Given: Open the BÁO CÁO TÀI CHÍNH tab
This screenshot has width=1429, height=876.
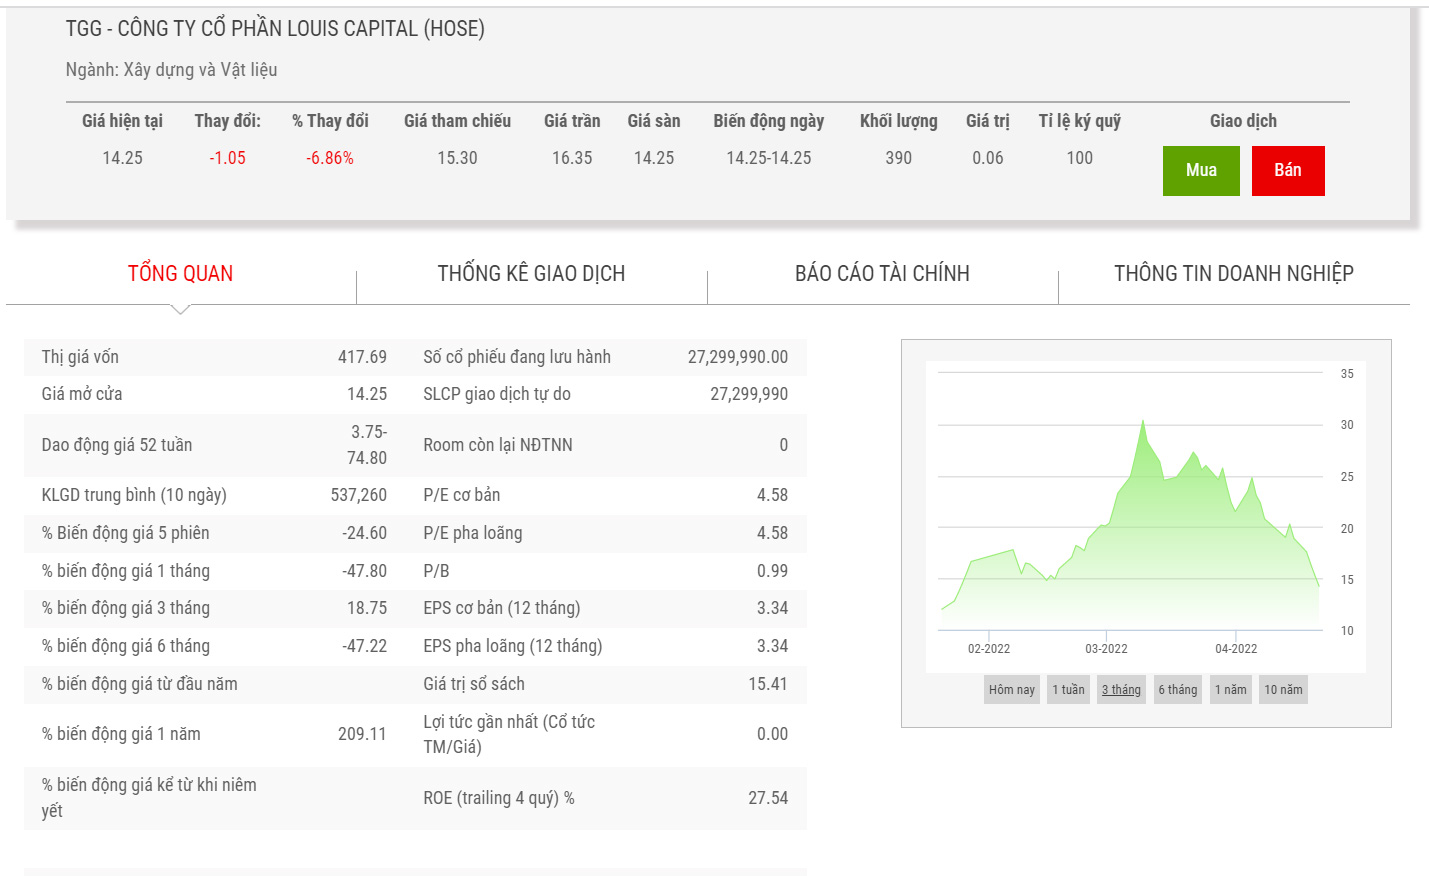Looking at the screenshot, I should [882, 274].
